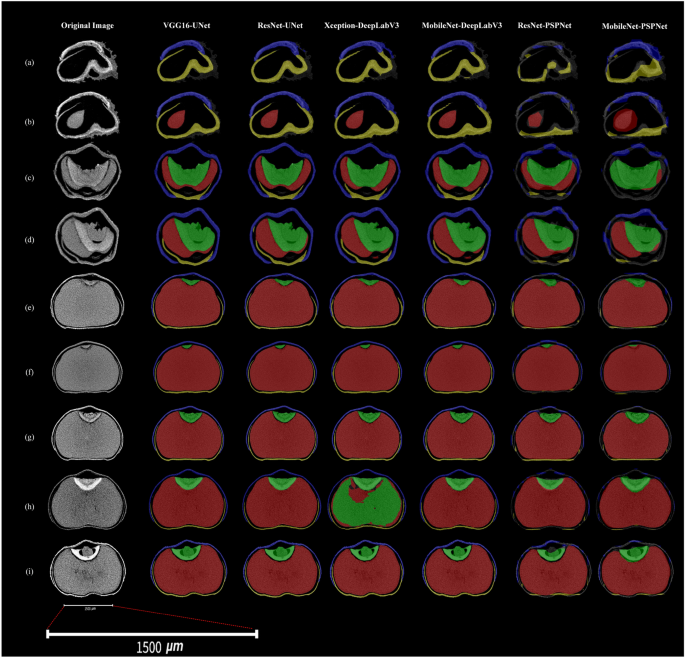Click the VGG16-UNet column header
The width and height of the screenshot is (685, 658).
click(x=187, y=26)
